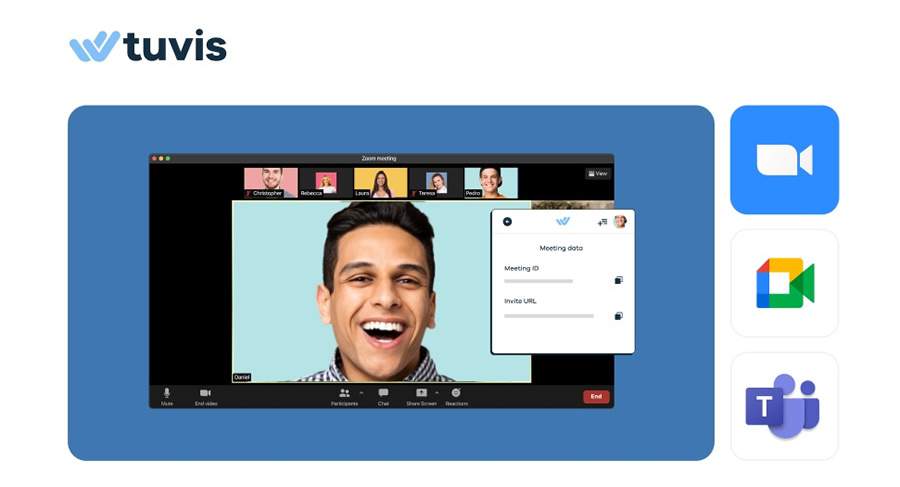This screenshot has width=900, height=487.
Task: Select the Google Meet icon tile
Action: 784,283
